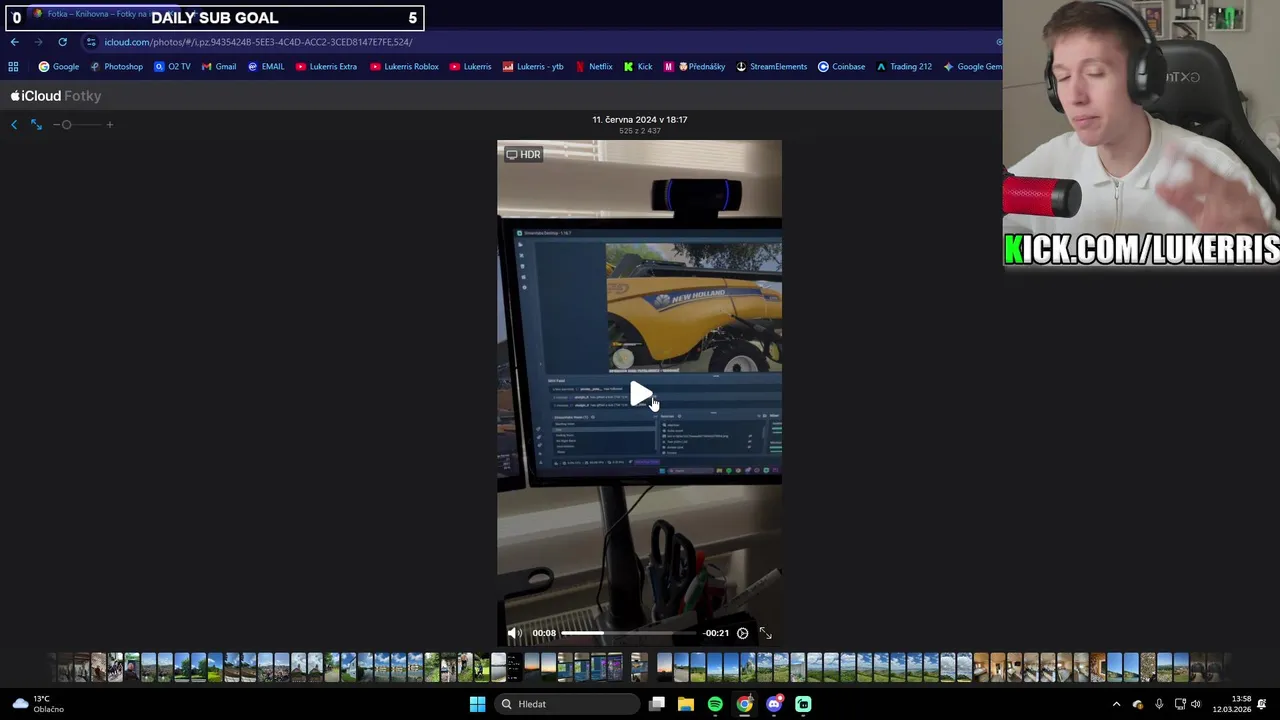This screenshot has width=1280, height=720.
Task: Reload the iCloud page
Action: click(62, 42)
